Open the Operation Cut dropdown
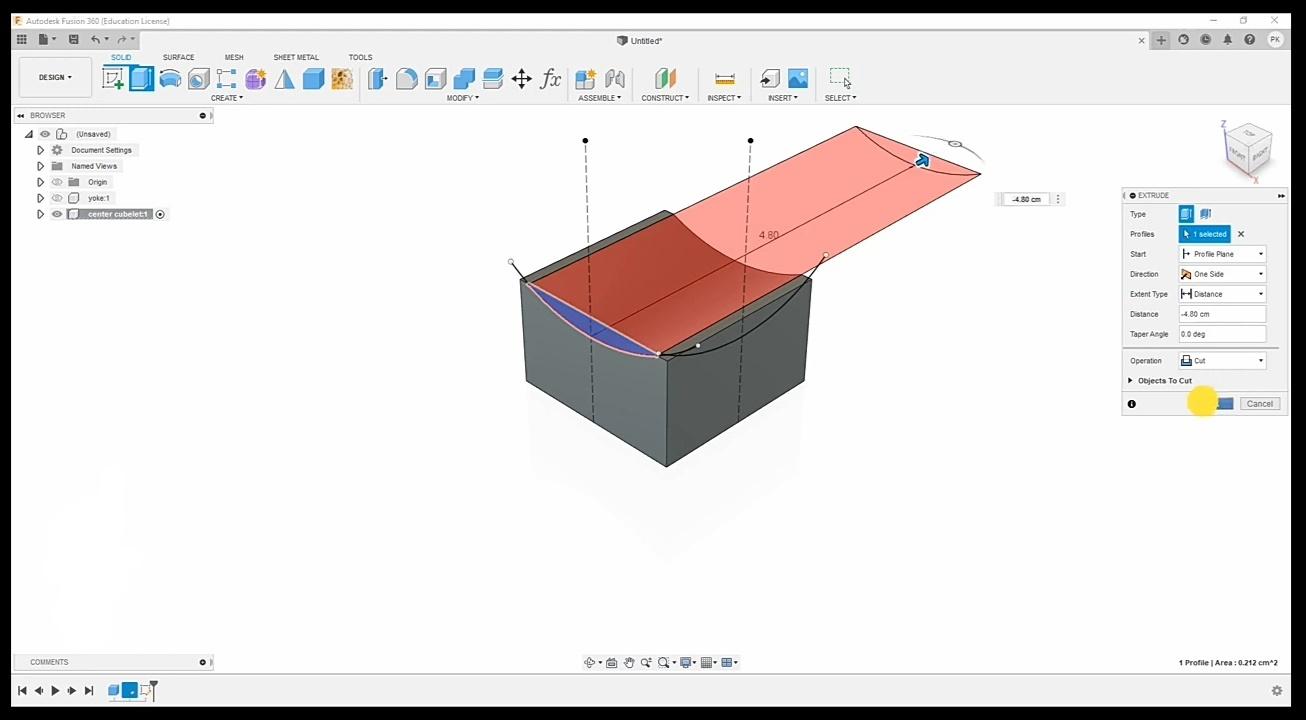This screenshot has width=1306, height=720. (1222, 361)
